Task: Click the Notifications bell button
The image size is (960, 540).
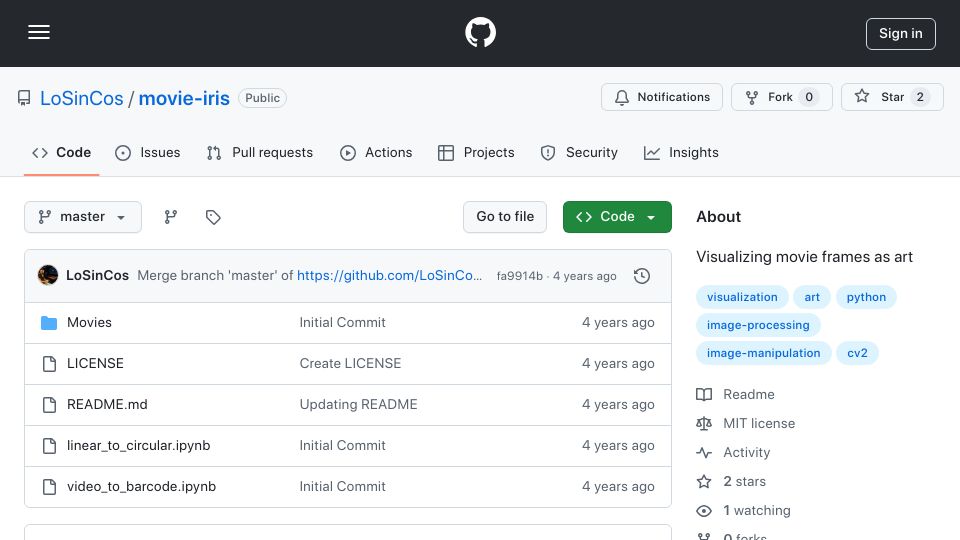Action: [x=662, y=97]
